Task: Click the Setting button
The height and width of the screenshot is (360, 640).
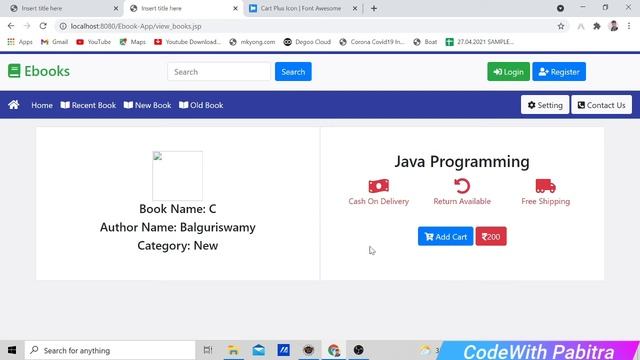Action: (x=544, y=105)
